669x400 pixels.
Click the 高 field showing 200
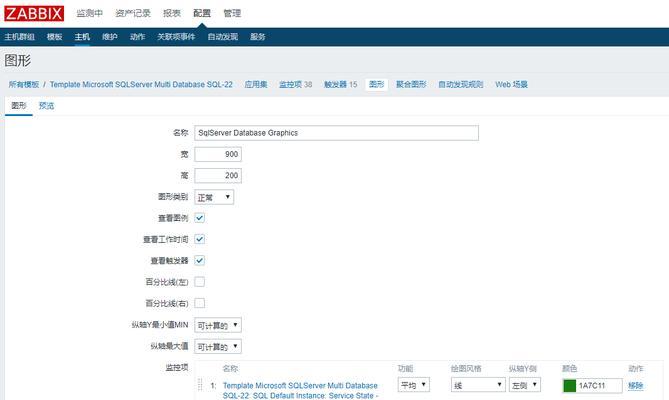coord(218,176)
